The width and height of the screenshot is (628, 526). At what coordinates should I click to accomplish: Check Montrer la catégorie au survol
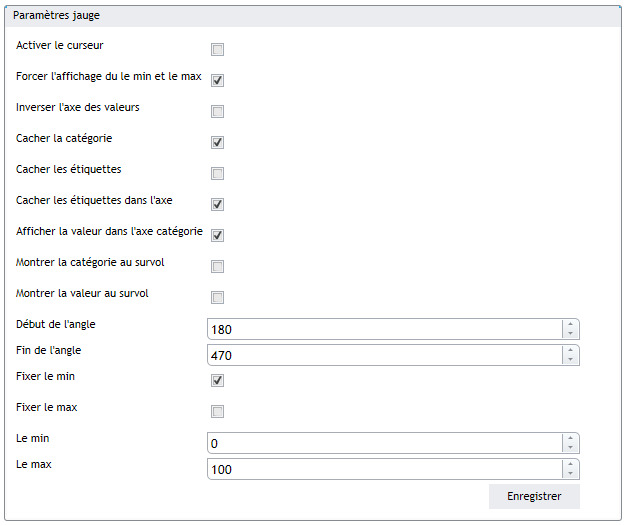pyautogui.click(x=217, y=266)
